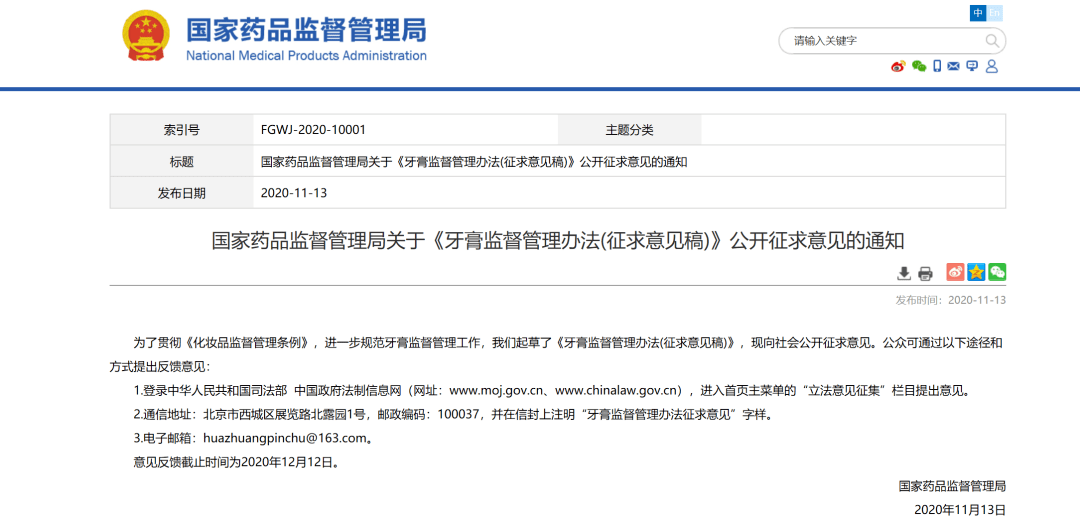Click the huazhuangpinchu@163.com email address
Viewport: 1080px width, 521px height.
[x=287, y=438]
